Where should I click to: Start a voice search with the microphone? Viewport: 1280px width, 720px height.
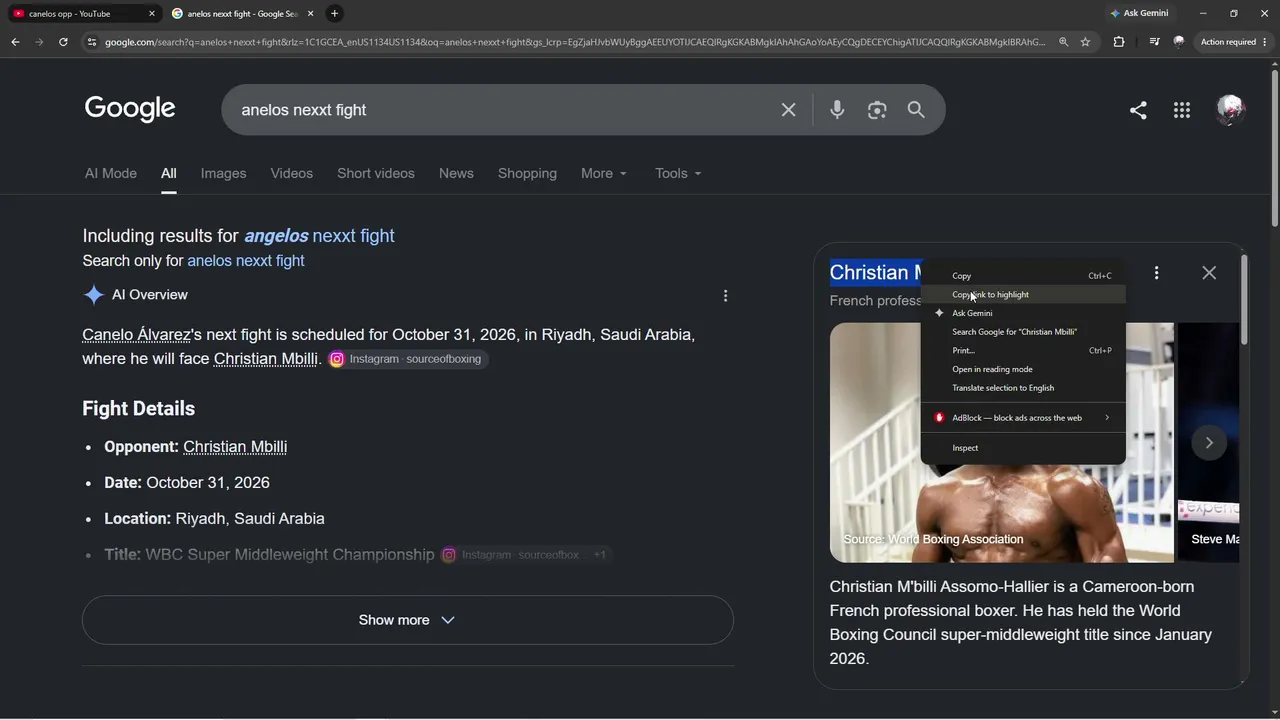837,110
